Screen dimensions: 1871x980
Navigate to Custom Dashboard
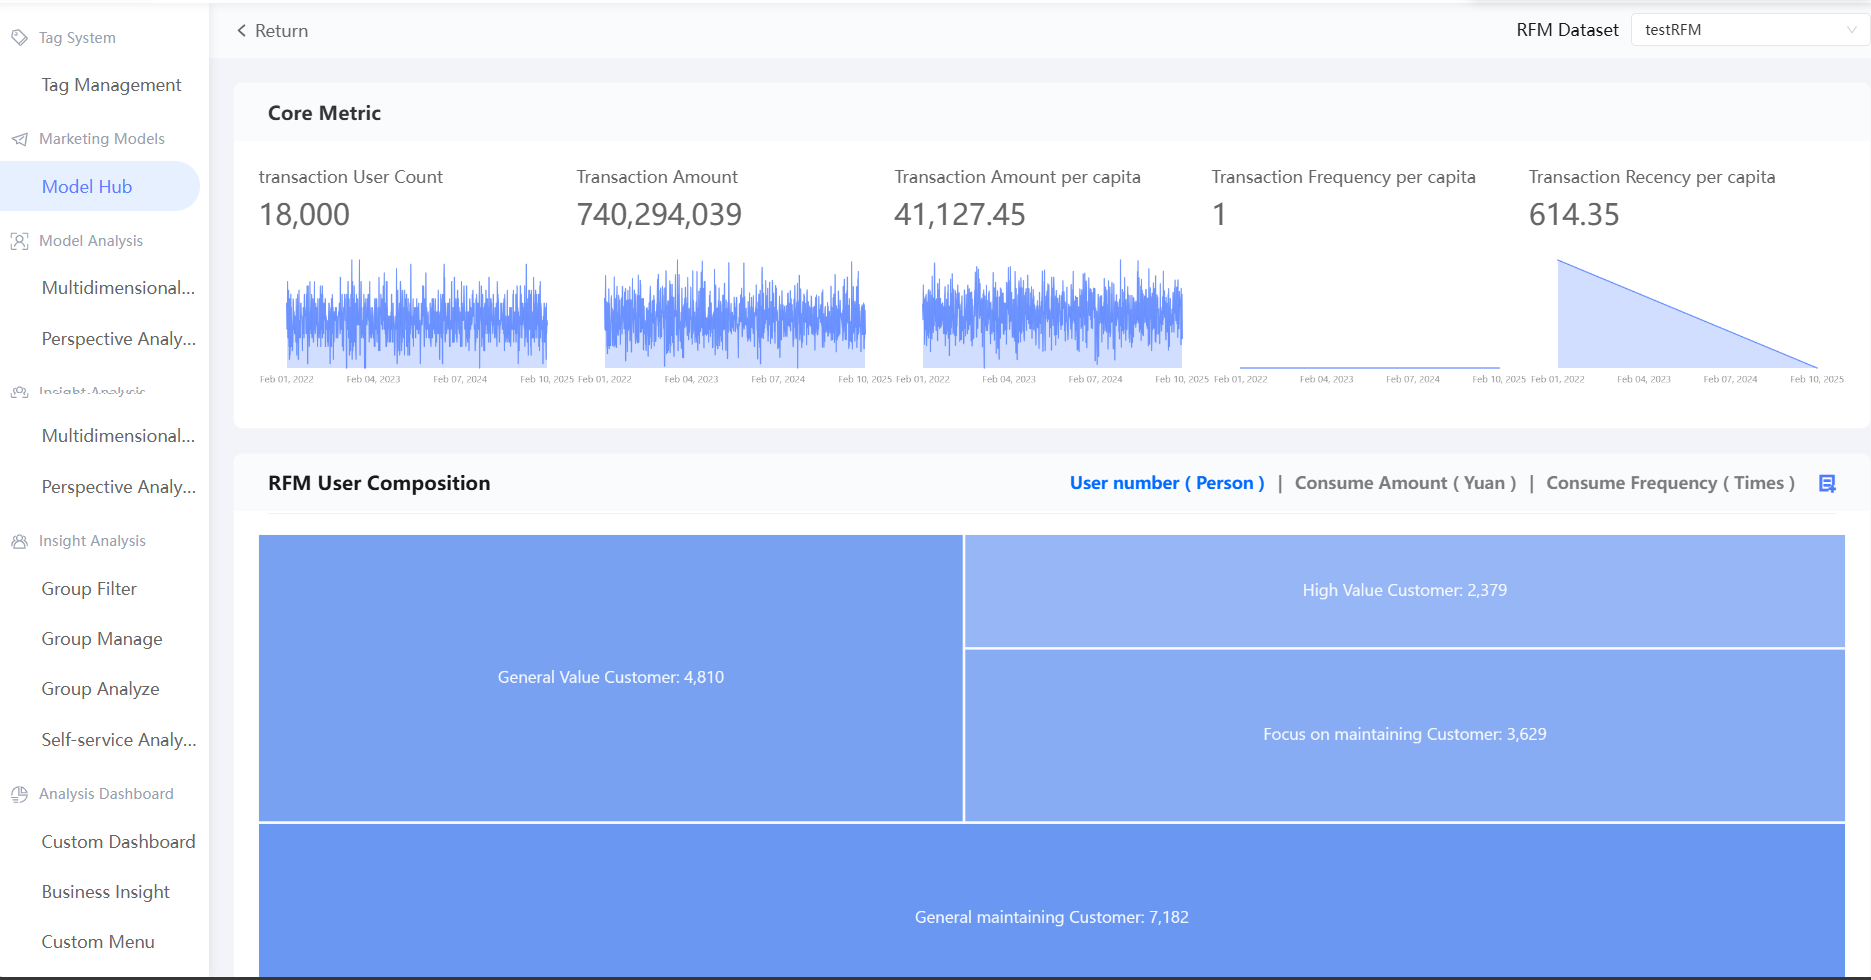(118, 842)
